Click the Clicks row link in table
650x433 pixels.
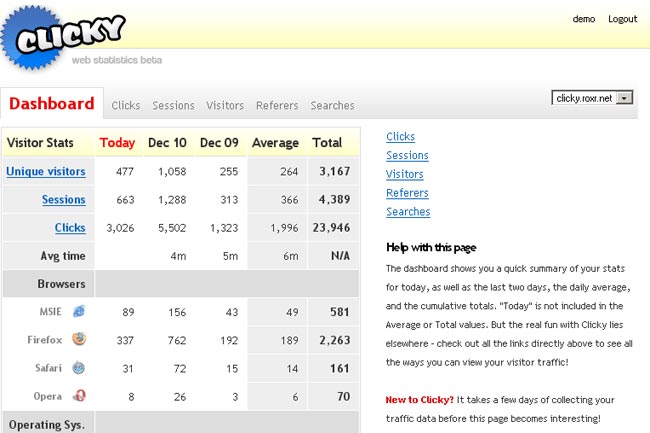tap(70, 228)
